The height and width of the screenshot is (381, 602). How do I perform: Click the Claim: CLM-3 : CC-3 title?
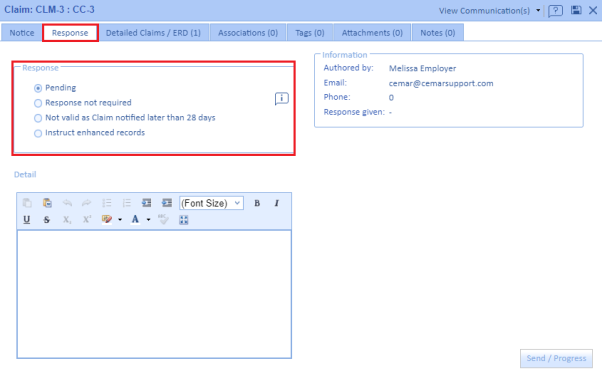pos(50,10)
